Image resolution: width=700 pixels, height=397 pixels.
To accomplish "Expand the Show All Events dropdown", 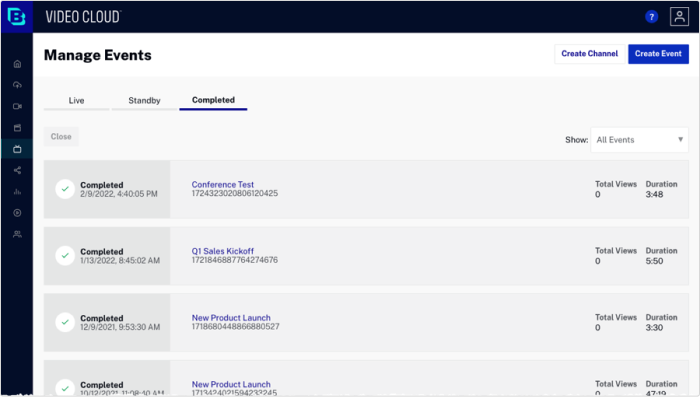I will click(x=639, y=140).
